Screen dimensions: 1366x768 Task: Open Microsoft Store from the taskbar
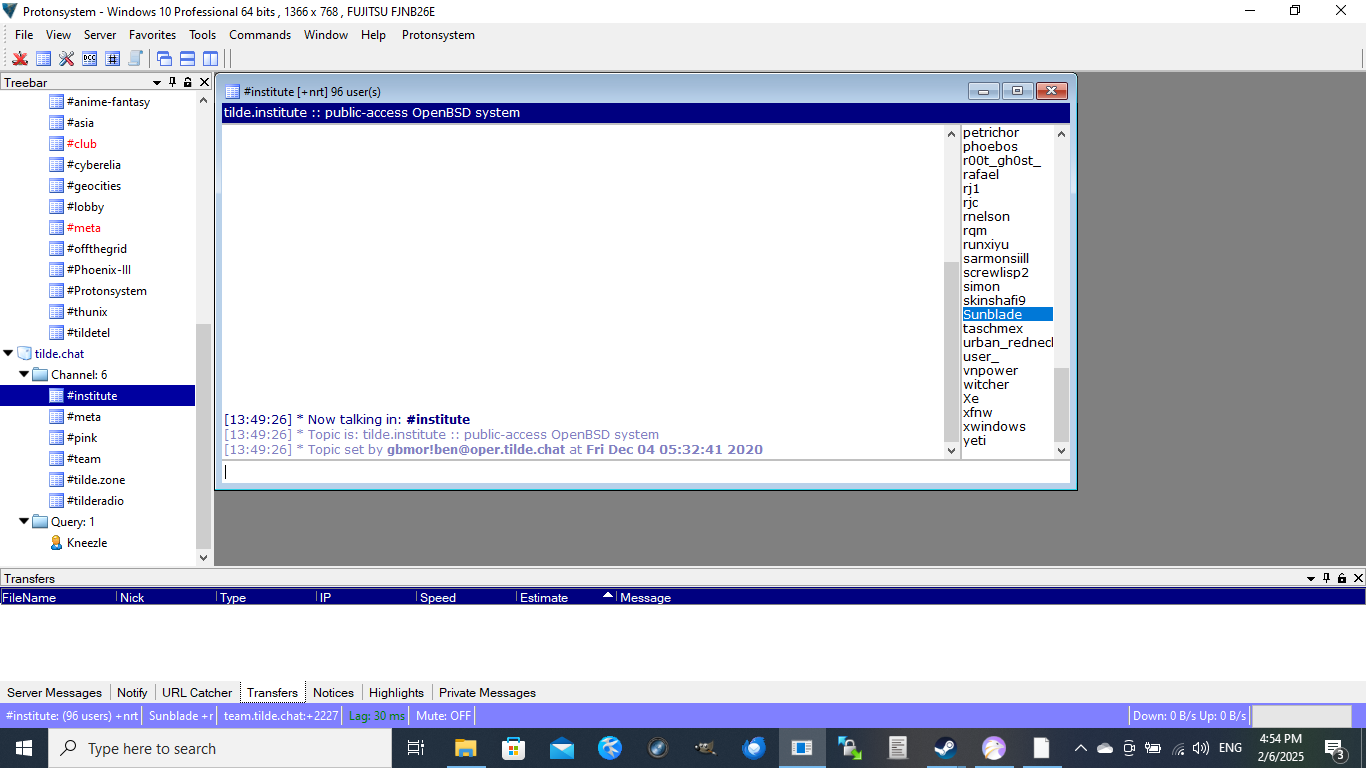513,748
